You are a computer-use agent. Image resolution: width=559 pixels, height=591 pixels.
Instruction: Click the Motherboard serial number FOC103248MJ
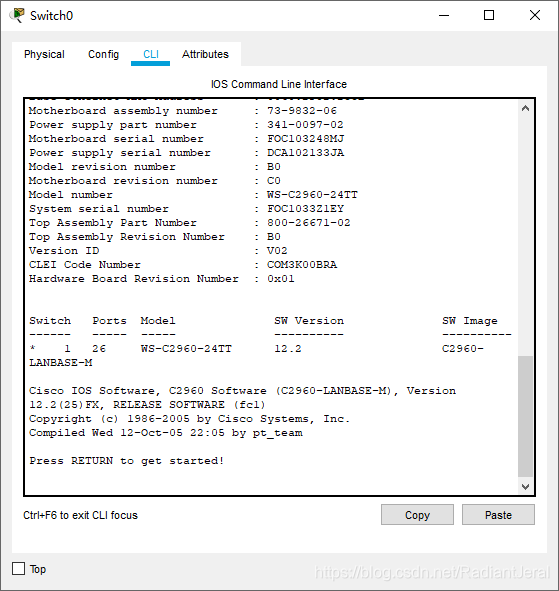click(305, 139)
